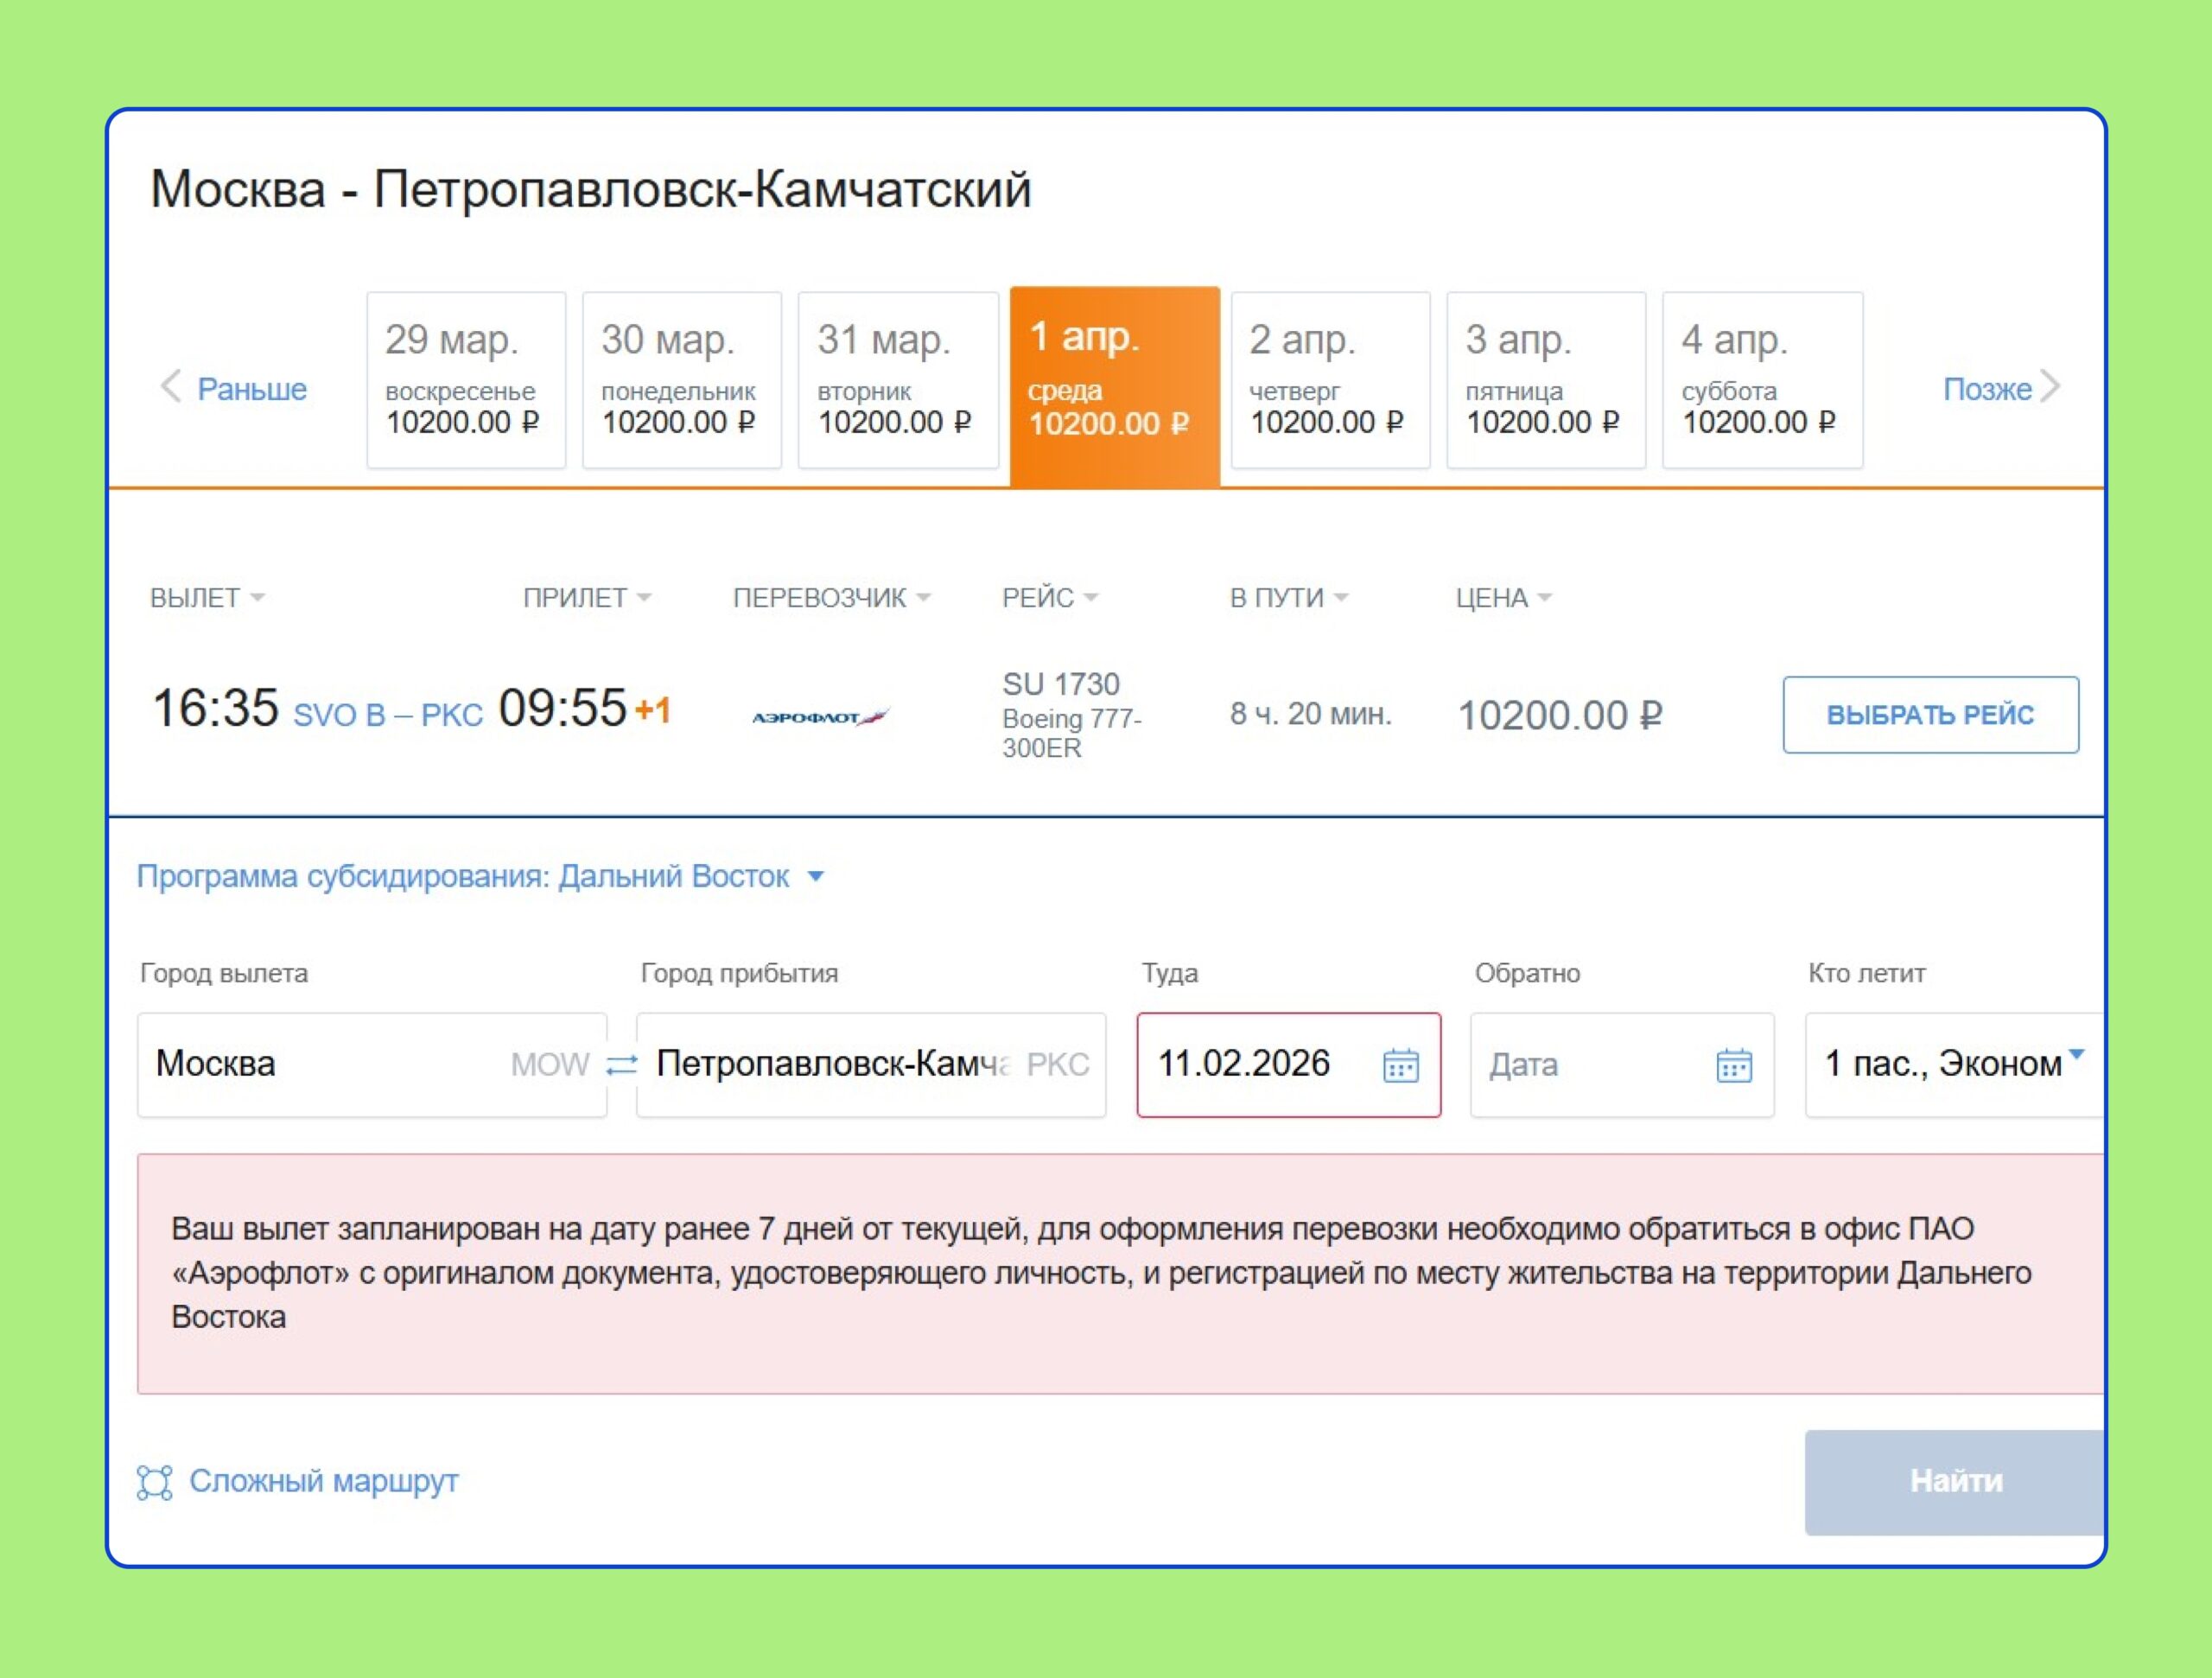Screen dimensions: 2212x1678
Task: Click the right chevron next to Позже
Action: point(2051,387)
